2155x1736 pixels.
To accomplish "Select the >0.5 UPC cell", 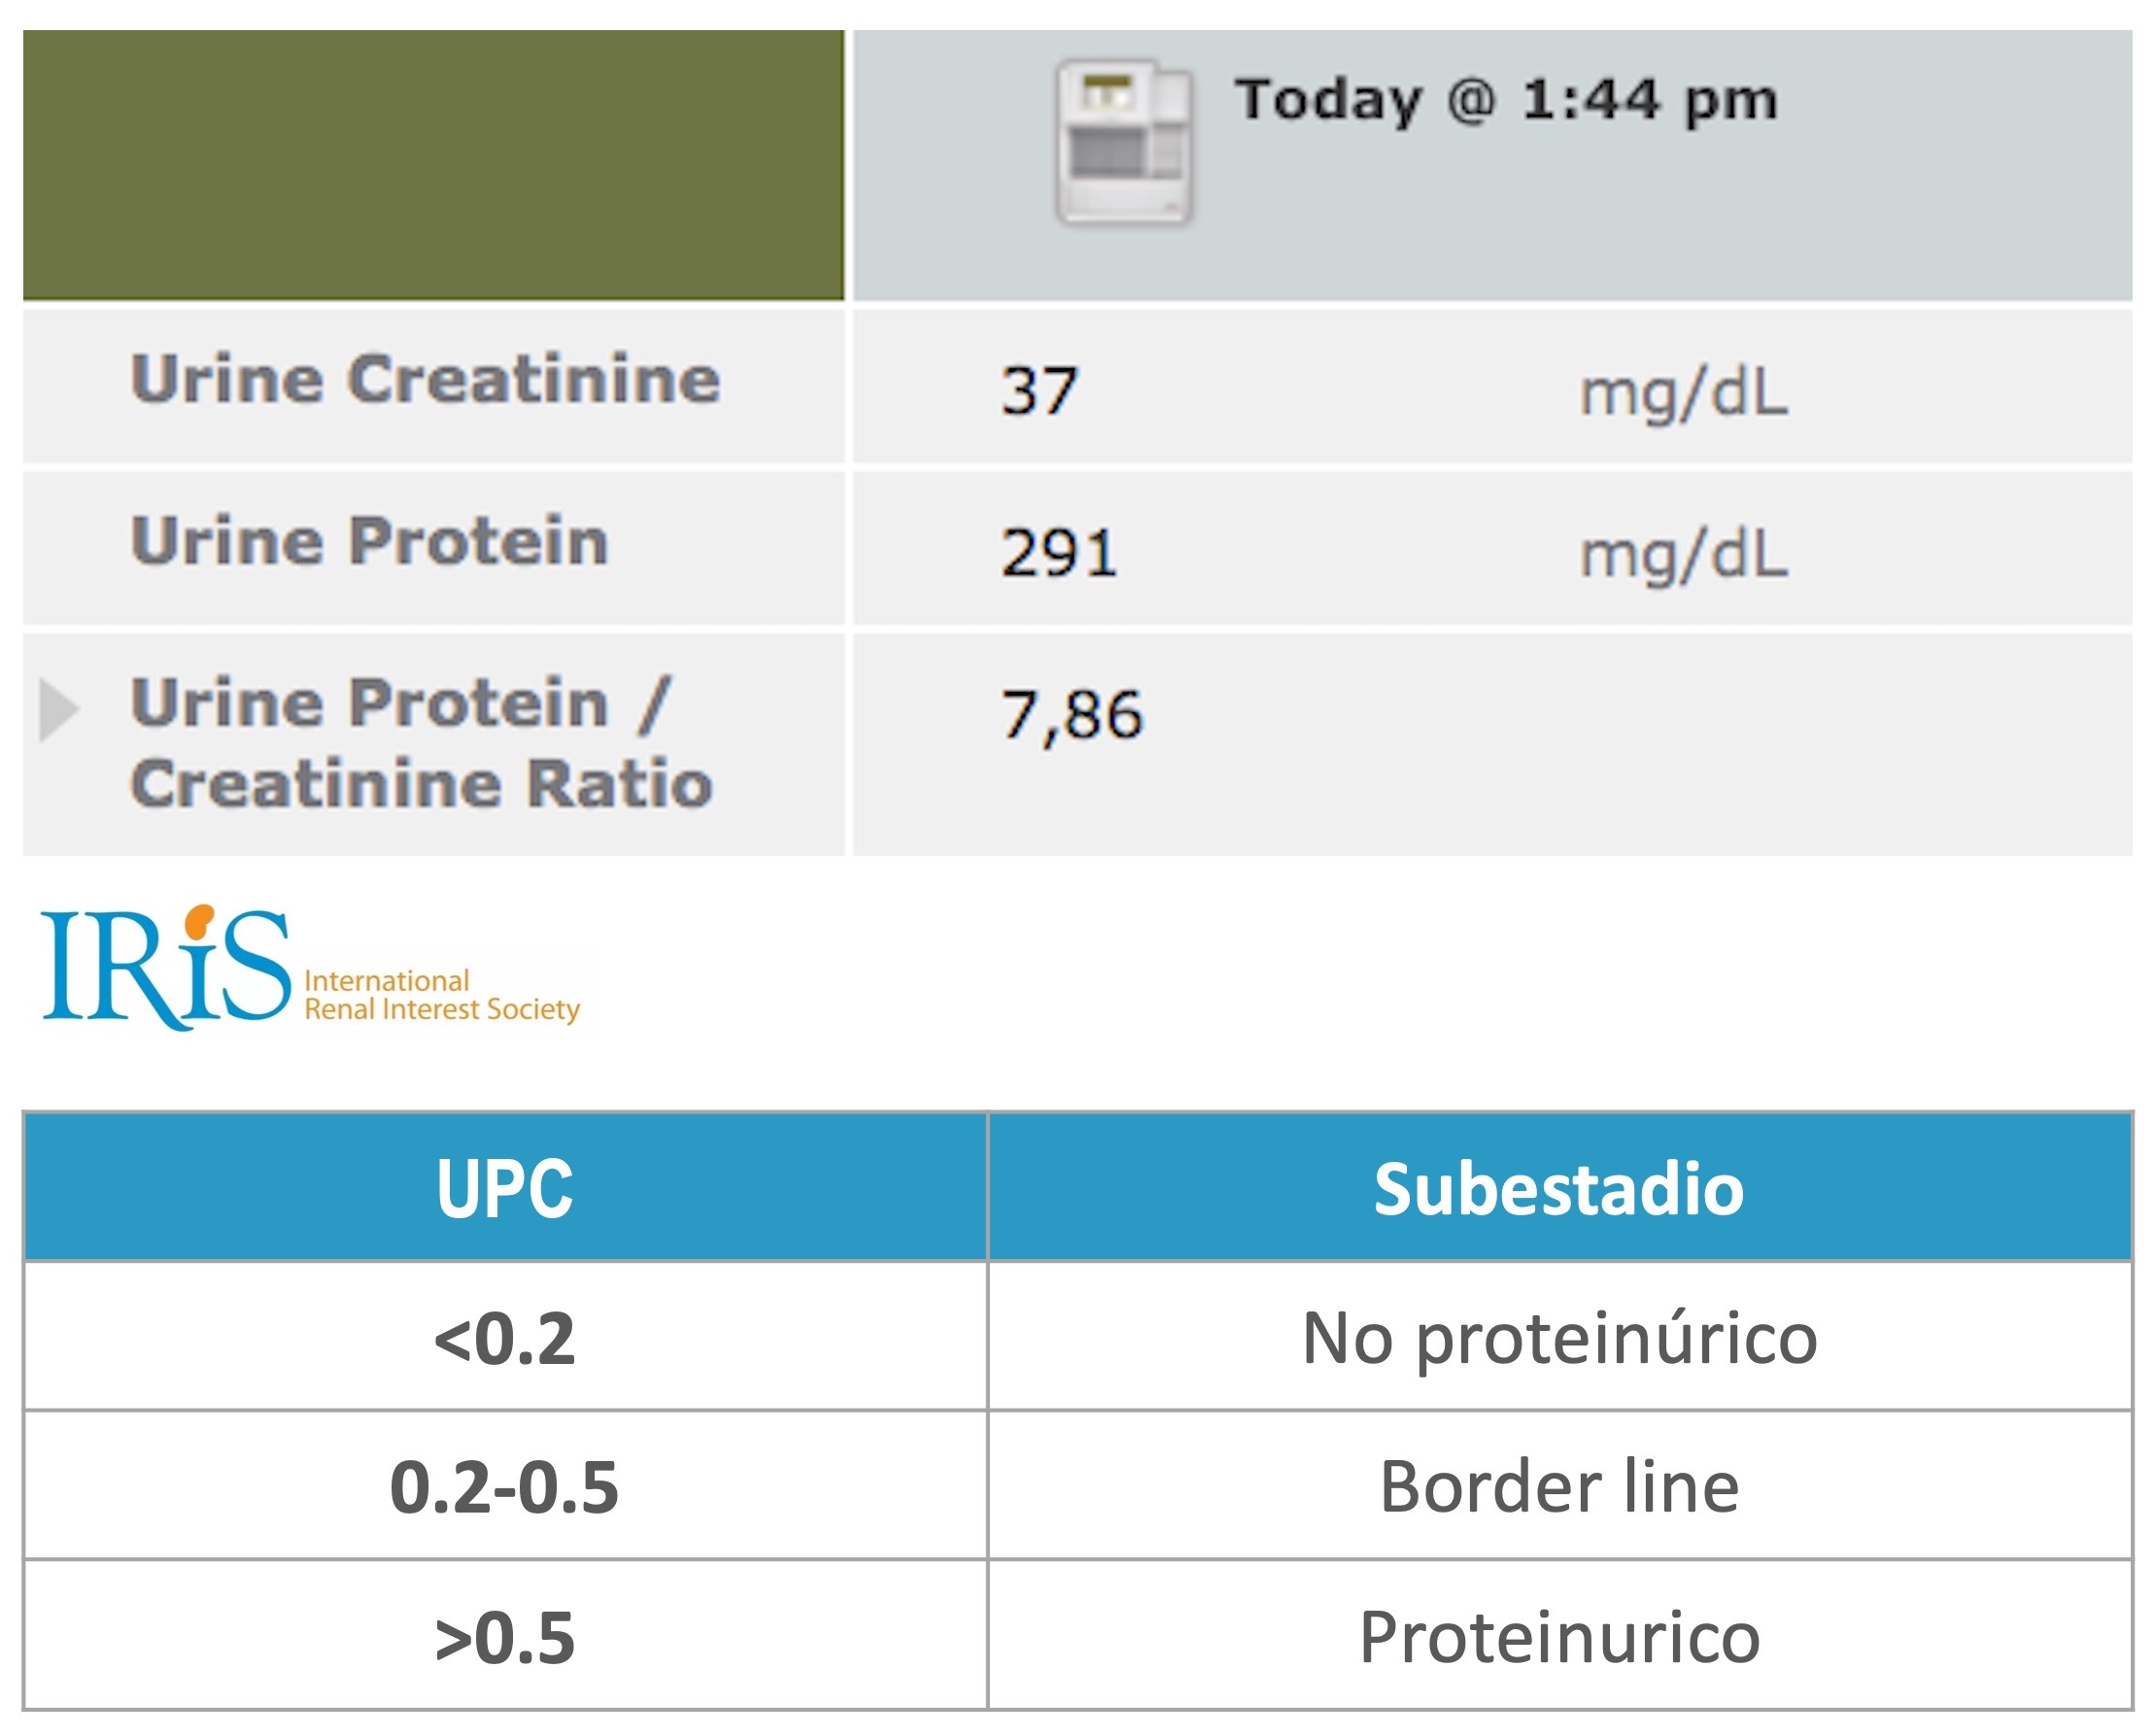I will pos(505,1635).
